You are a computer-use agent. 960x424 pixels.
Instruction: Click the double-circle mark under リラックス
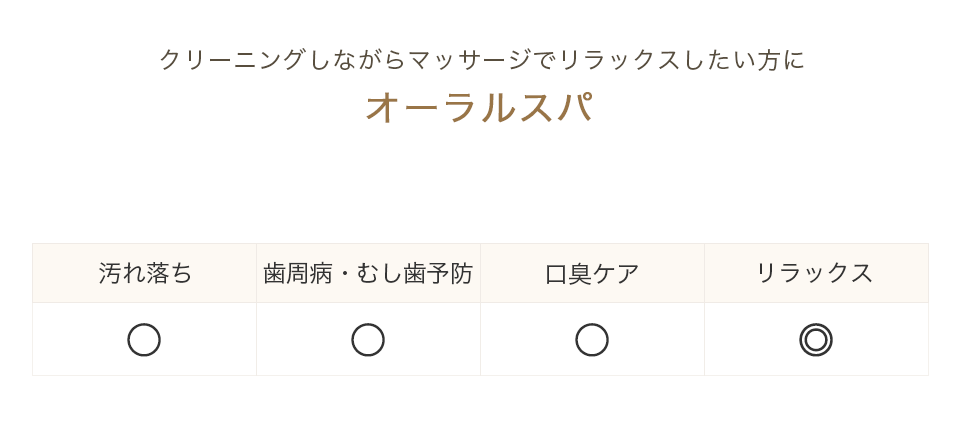coord(816,340)
